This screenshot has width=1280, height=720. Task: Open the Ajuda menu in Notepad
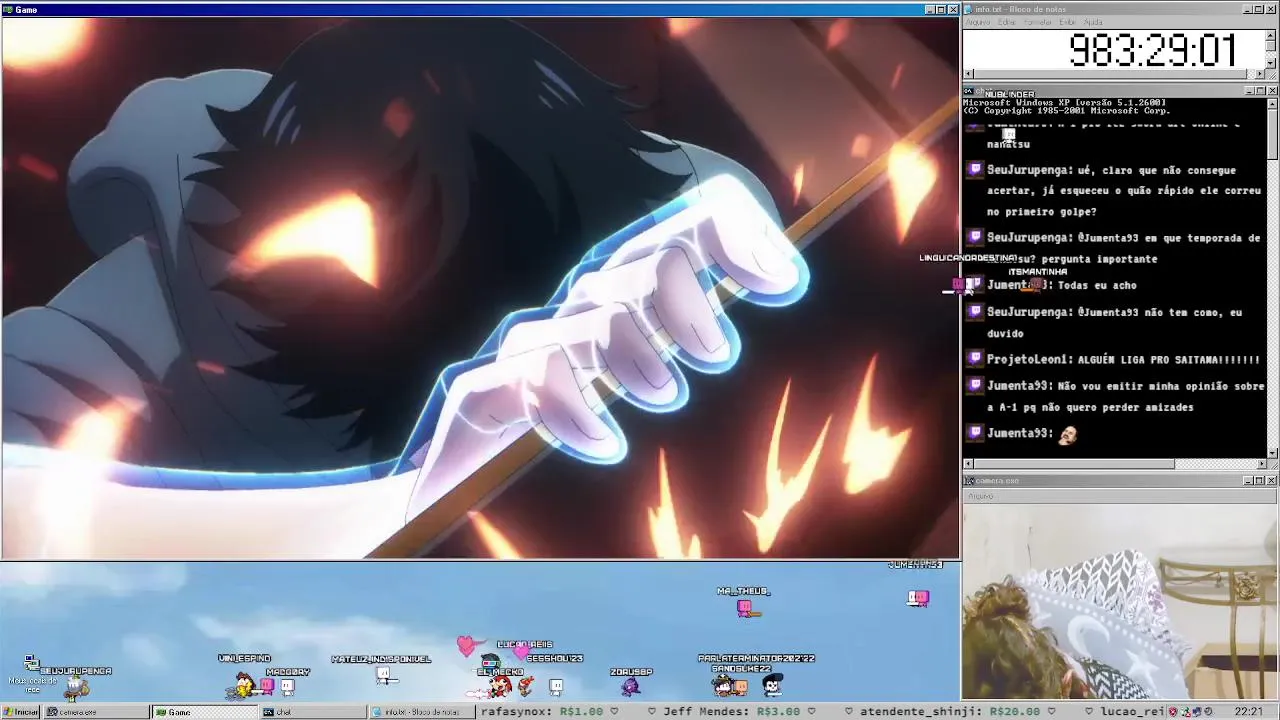point(1093,22)
